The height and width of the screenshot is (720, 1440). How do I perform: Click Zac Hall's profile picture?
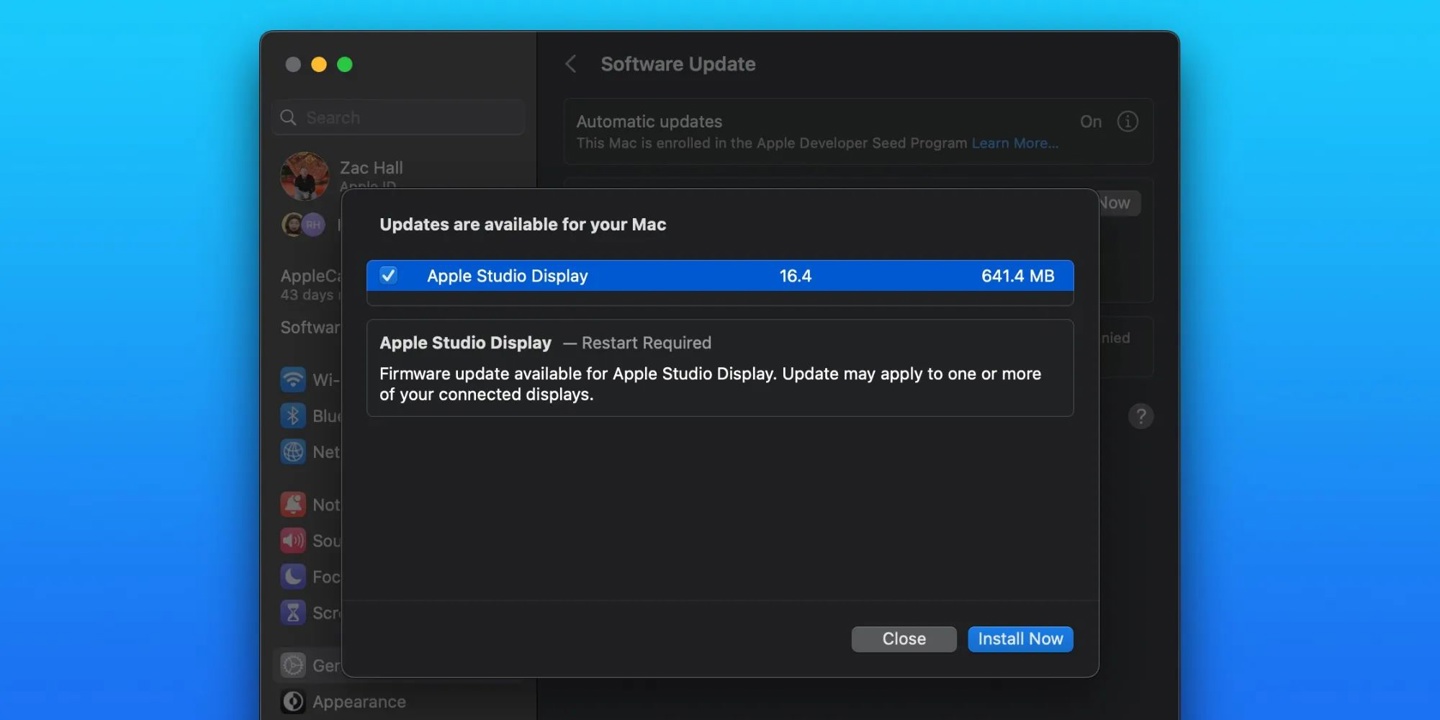[x=305, y=177]
